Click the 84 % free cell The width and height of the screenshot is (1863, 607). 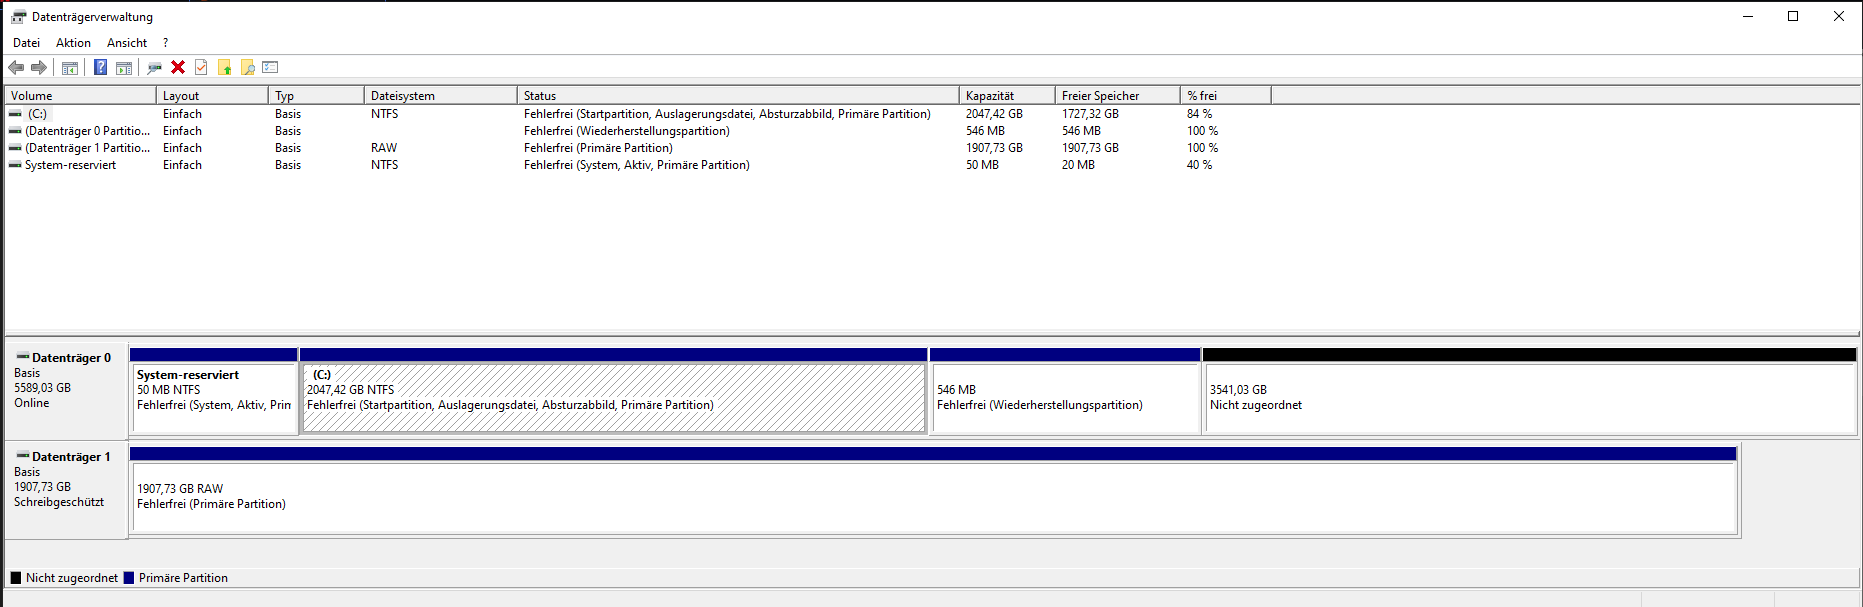[1199, 114]
